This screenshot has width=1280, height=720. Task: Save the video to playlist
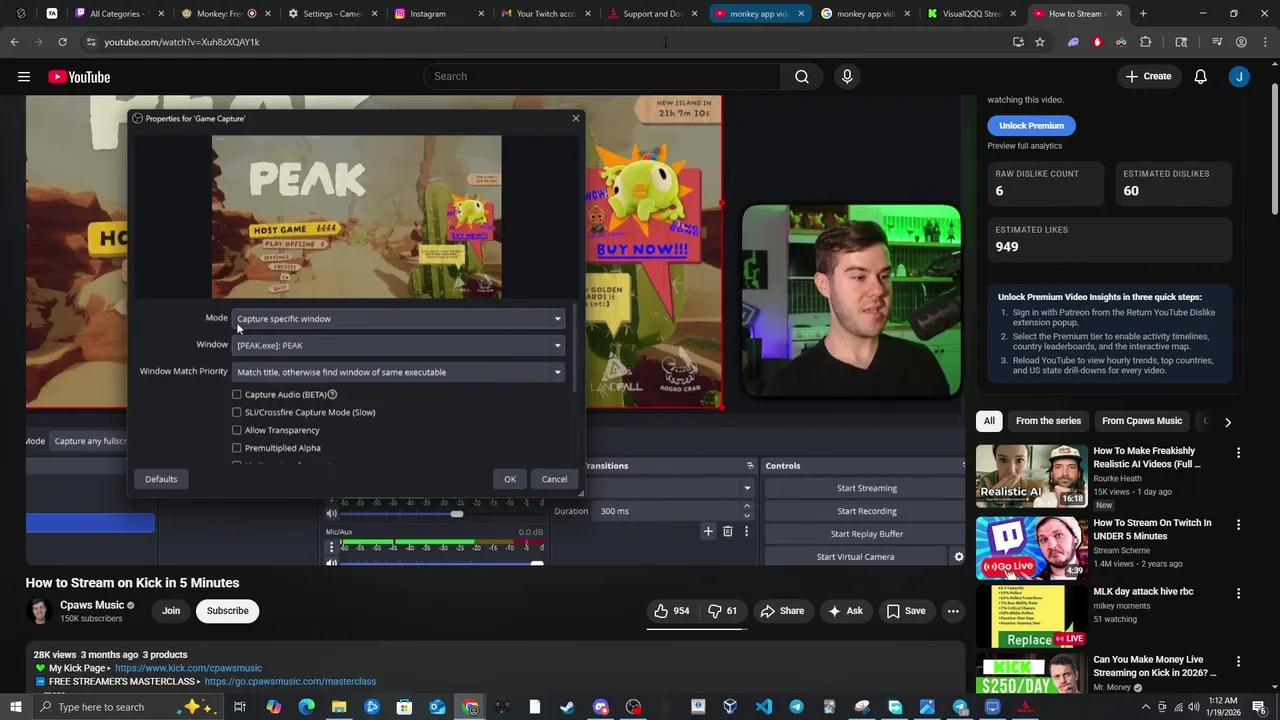tap(906, 611)
